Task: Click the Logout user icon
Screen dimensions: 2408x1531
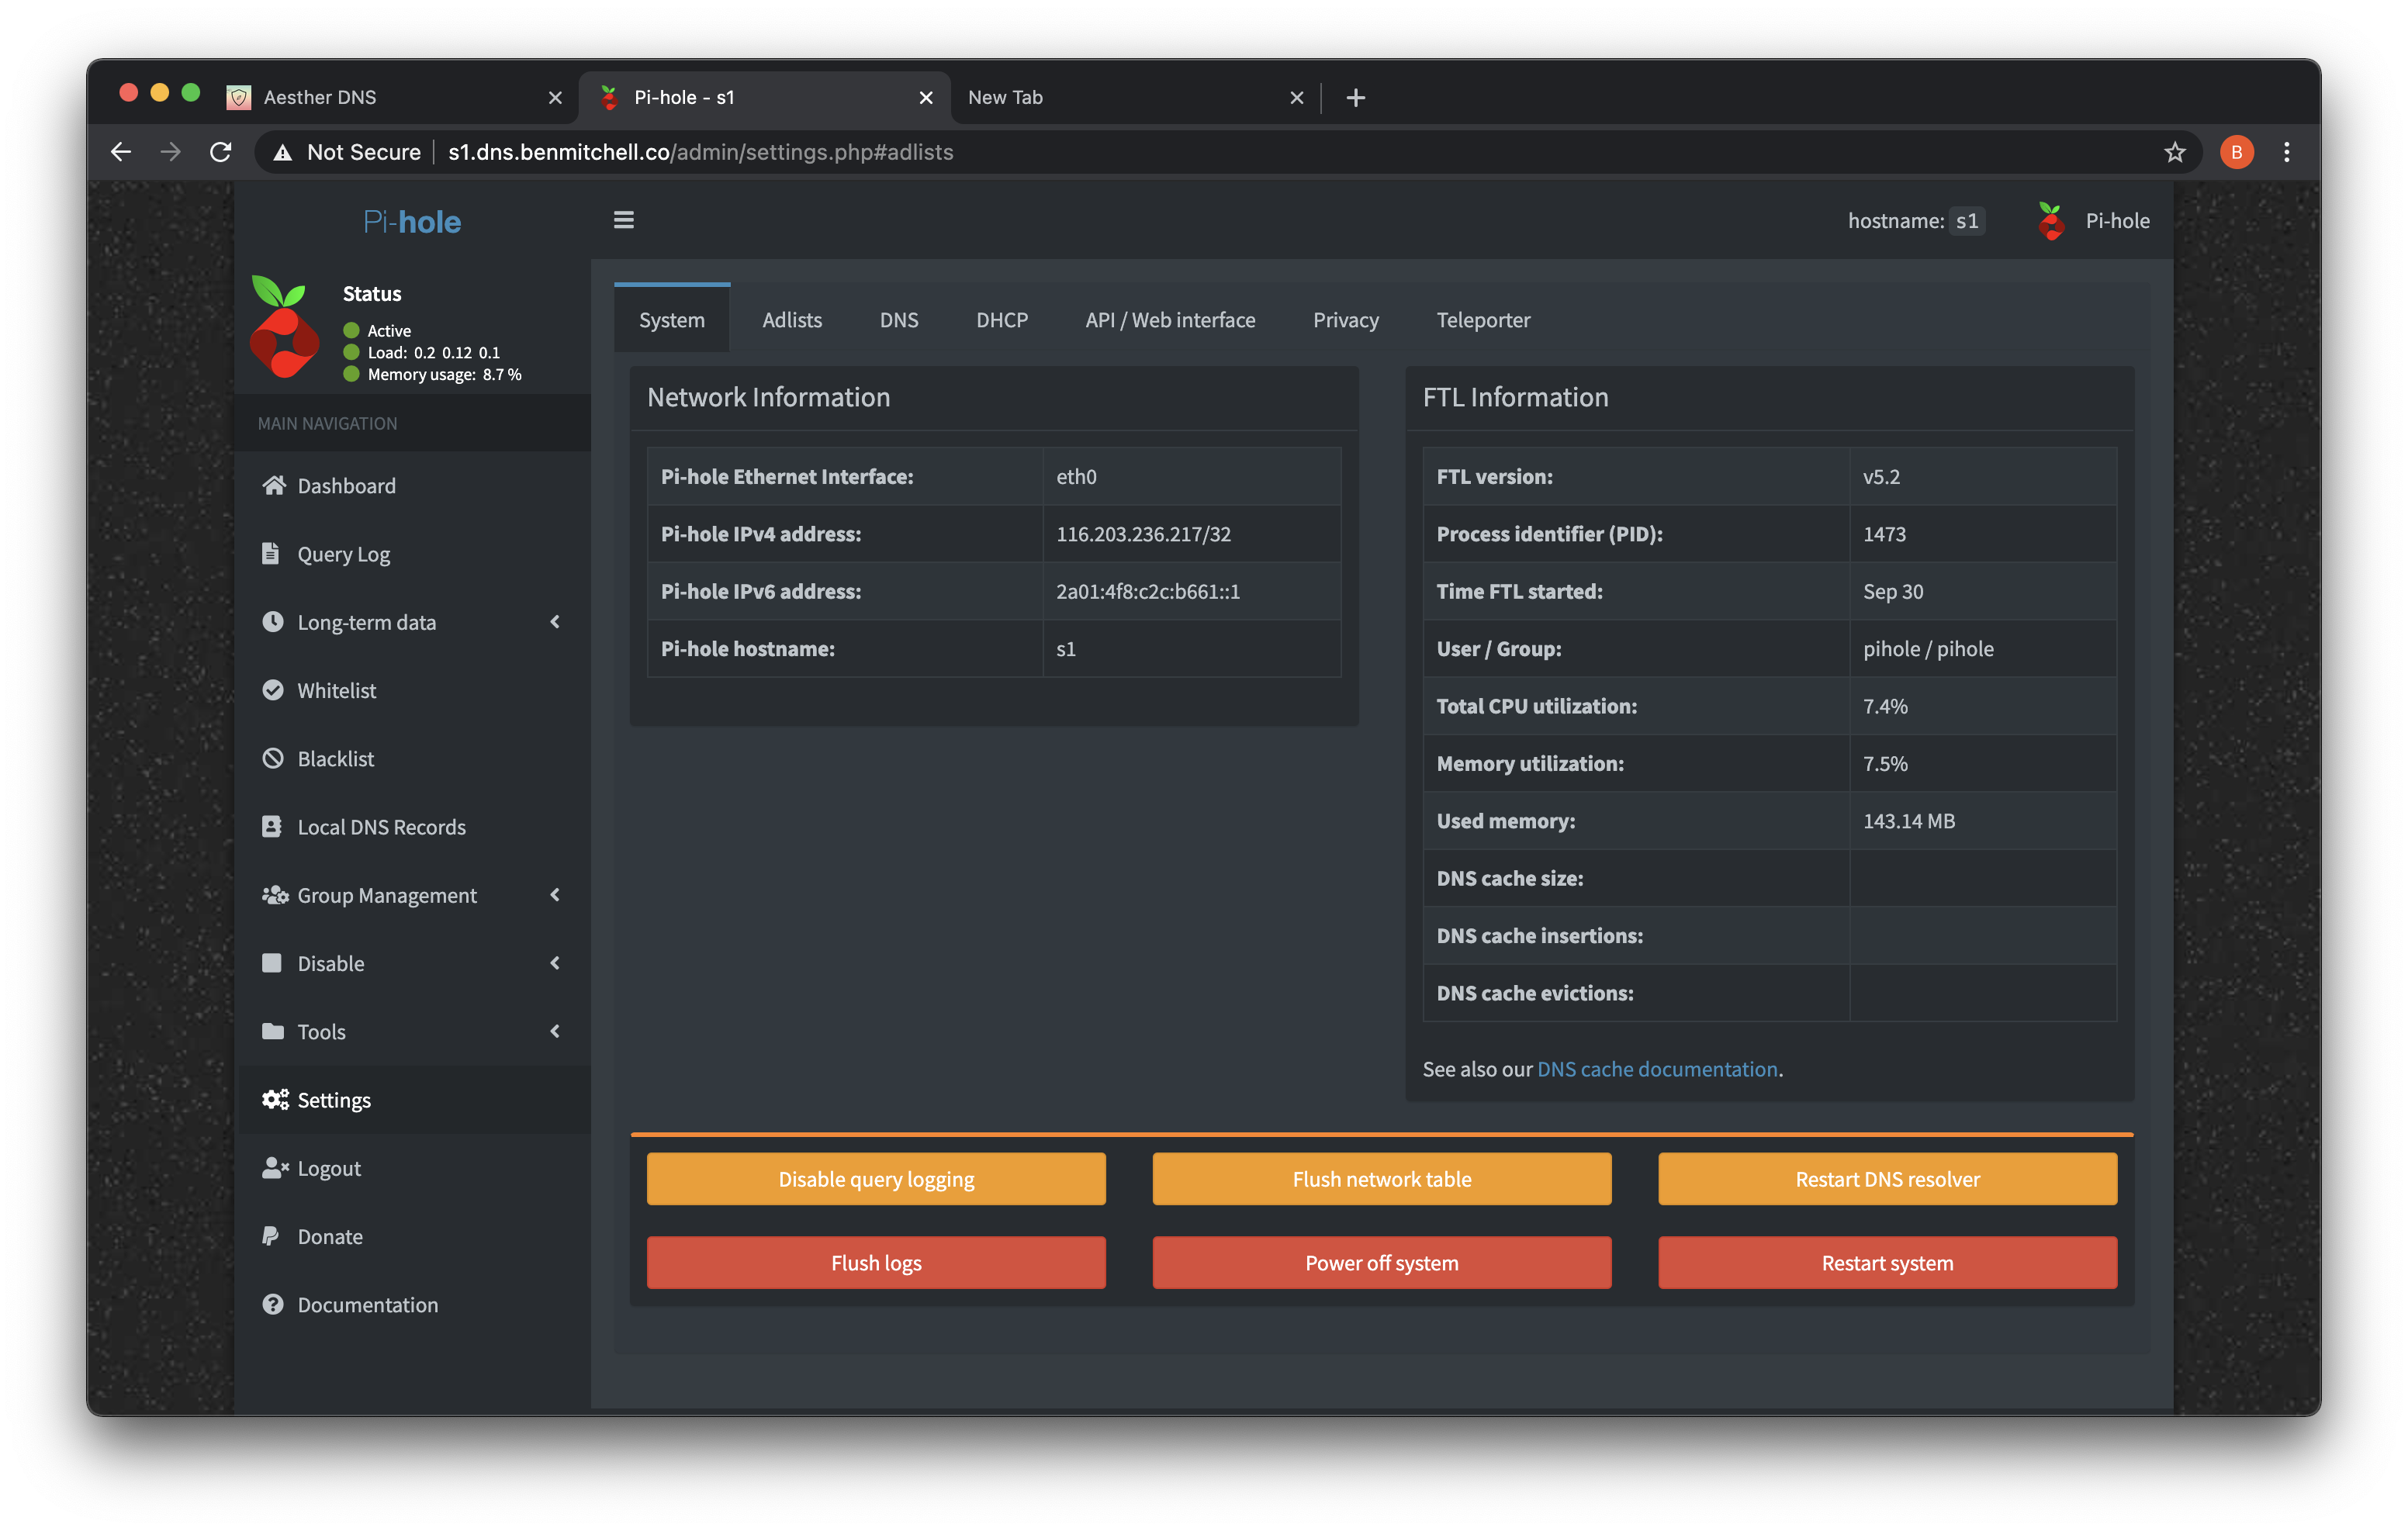Action: pos(275,1167)
